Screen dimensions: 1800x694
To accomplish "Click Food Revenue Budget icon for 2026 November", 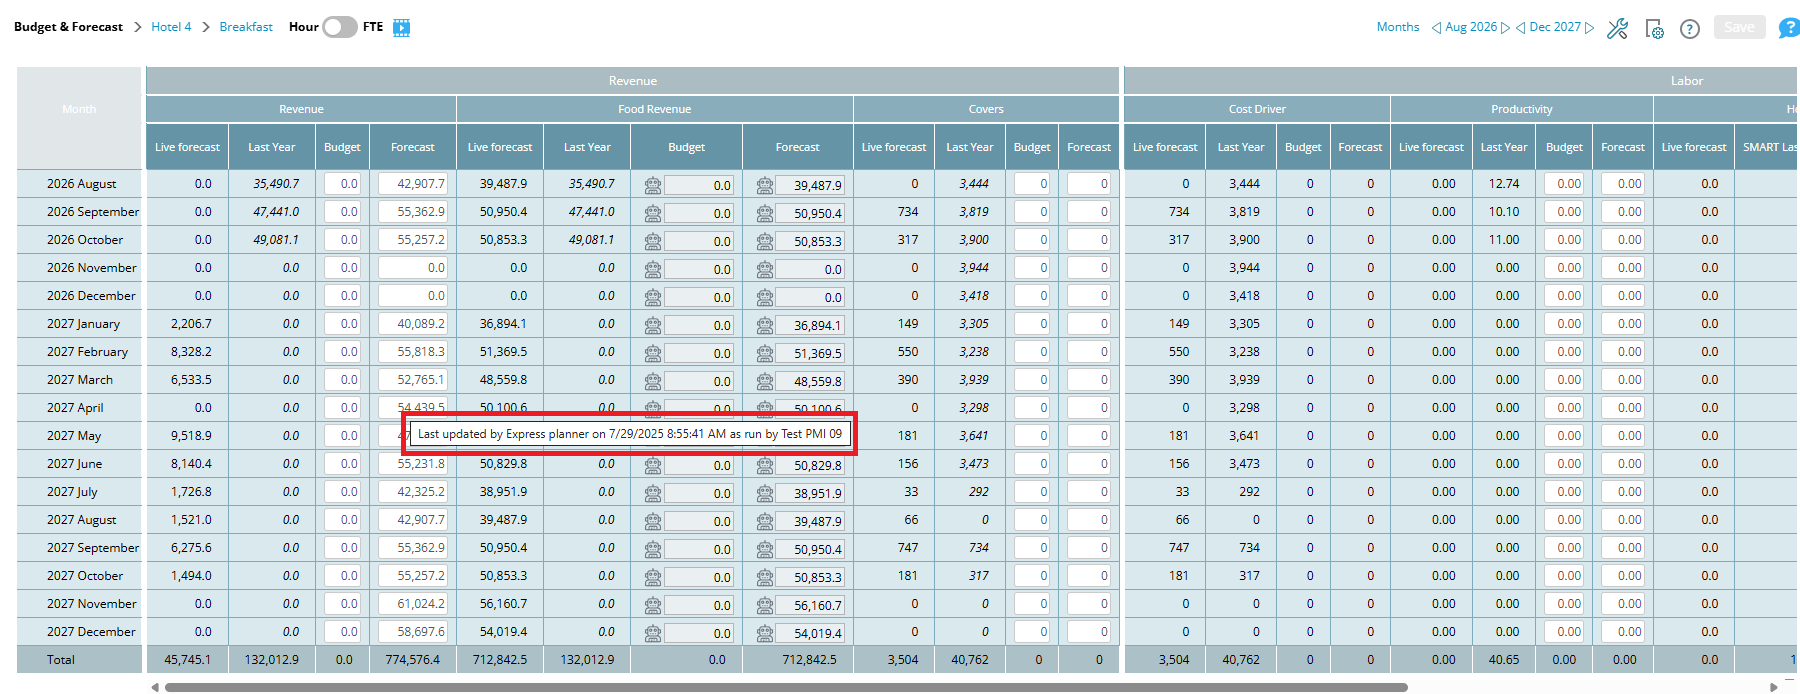I will point(653,269).
